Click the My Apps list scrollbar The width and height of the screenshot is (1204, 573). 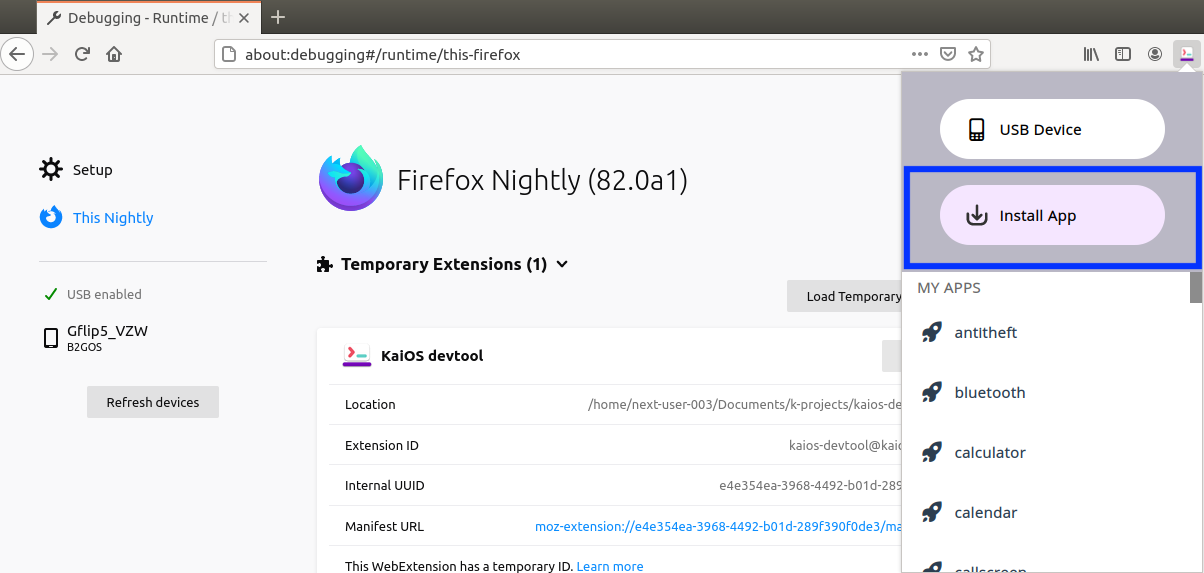[x=1196, y=288]
